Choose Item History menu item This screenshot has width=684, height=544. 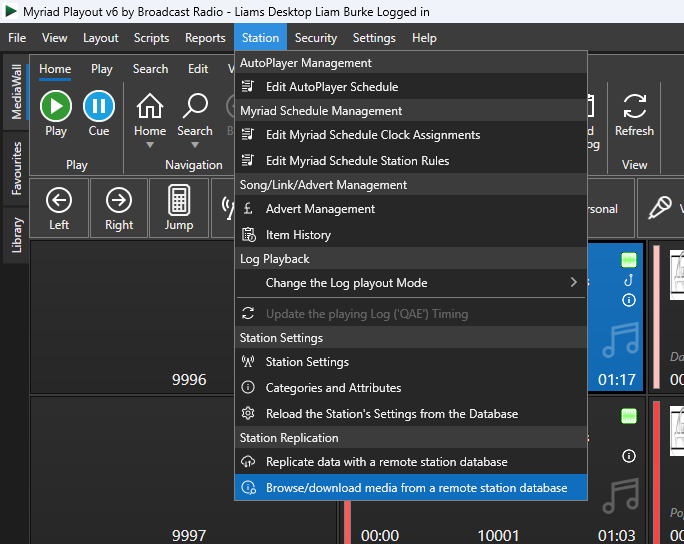tap(411, 235)
